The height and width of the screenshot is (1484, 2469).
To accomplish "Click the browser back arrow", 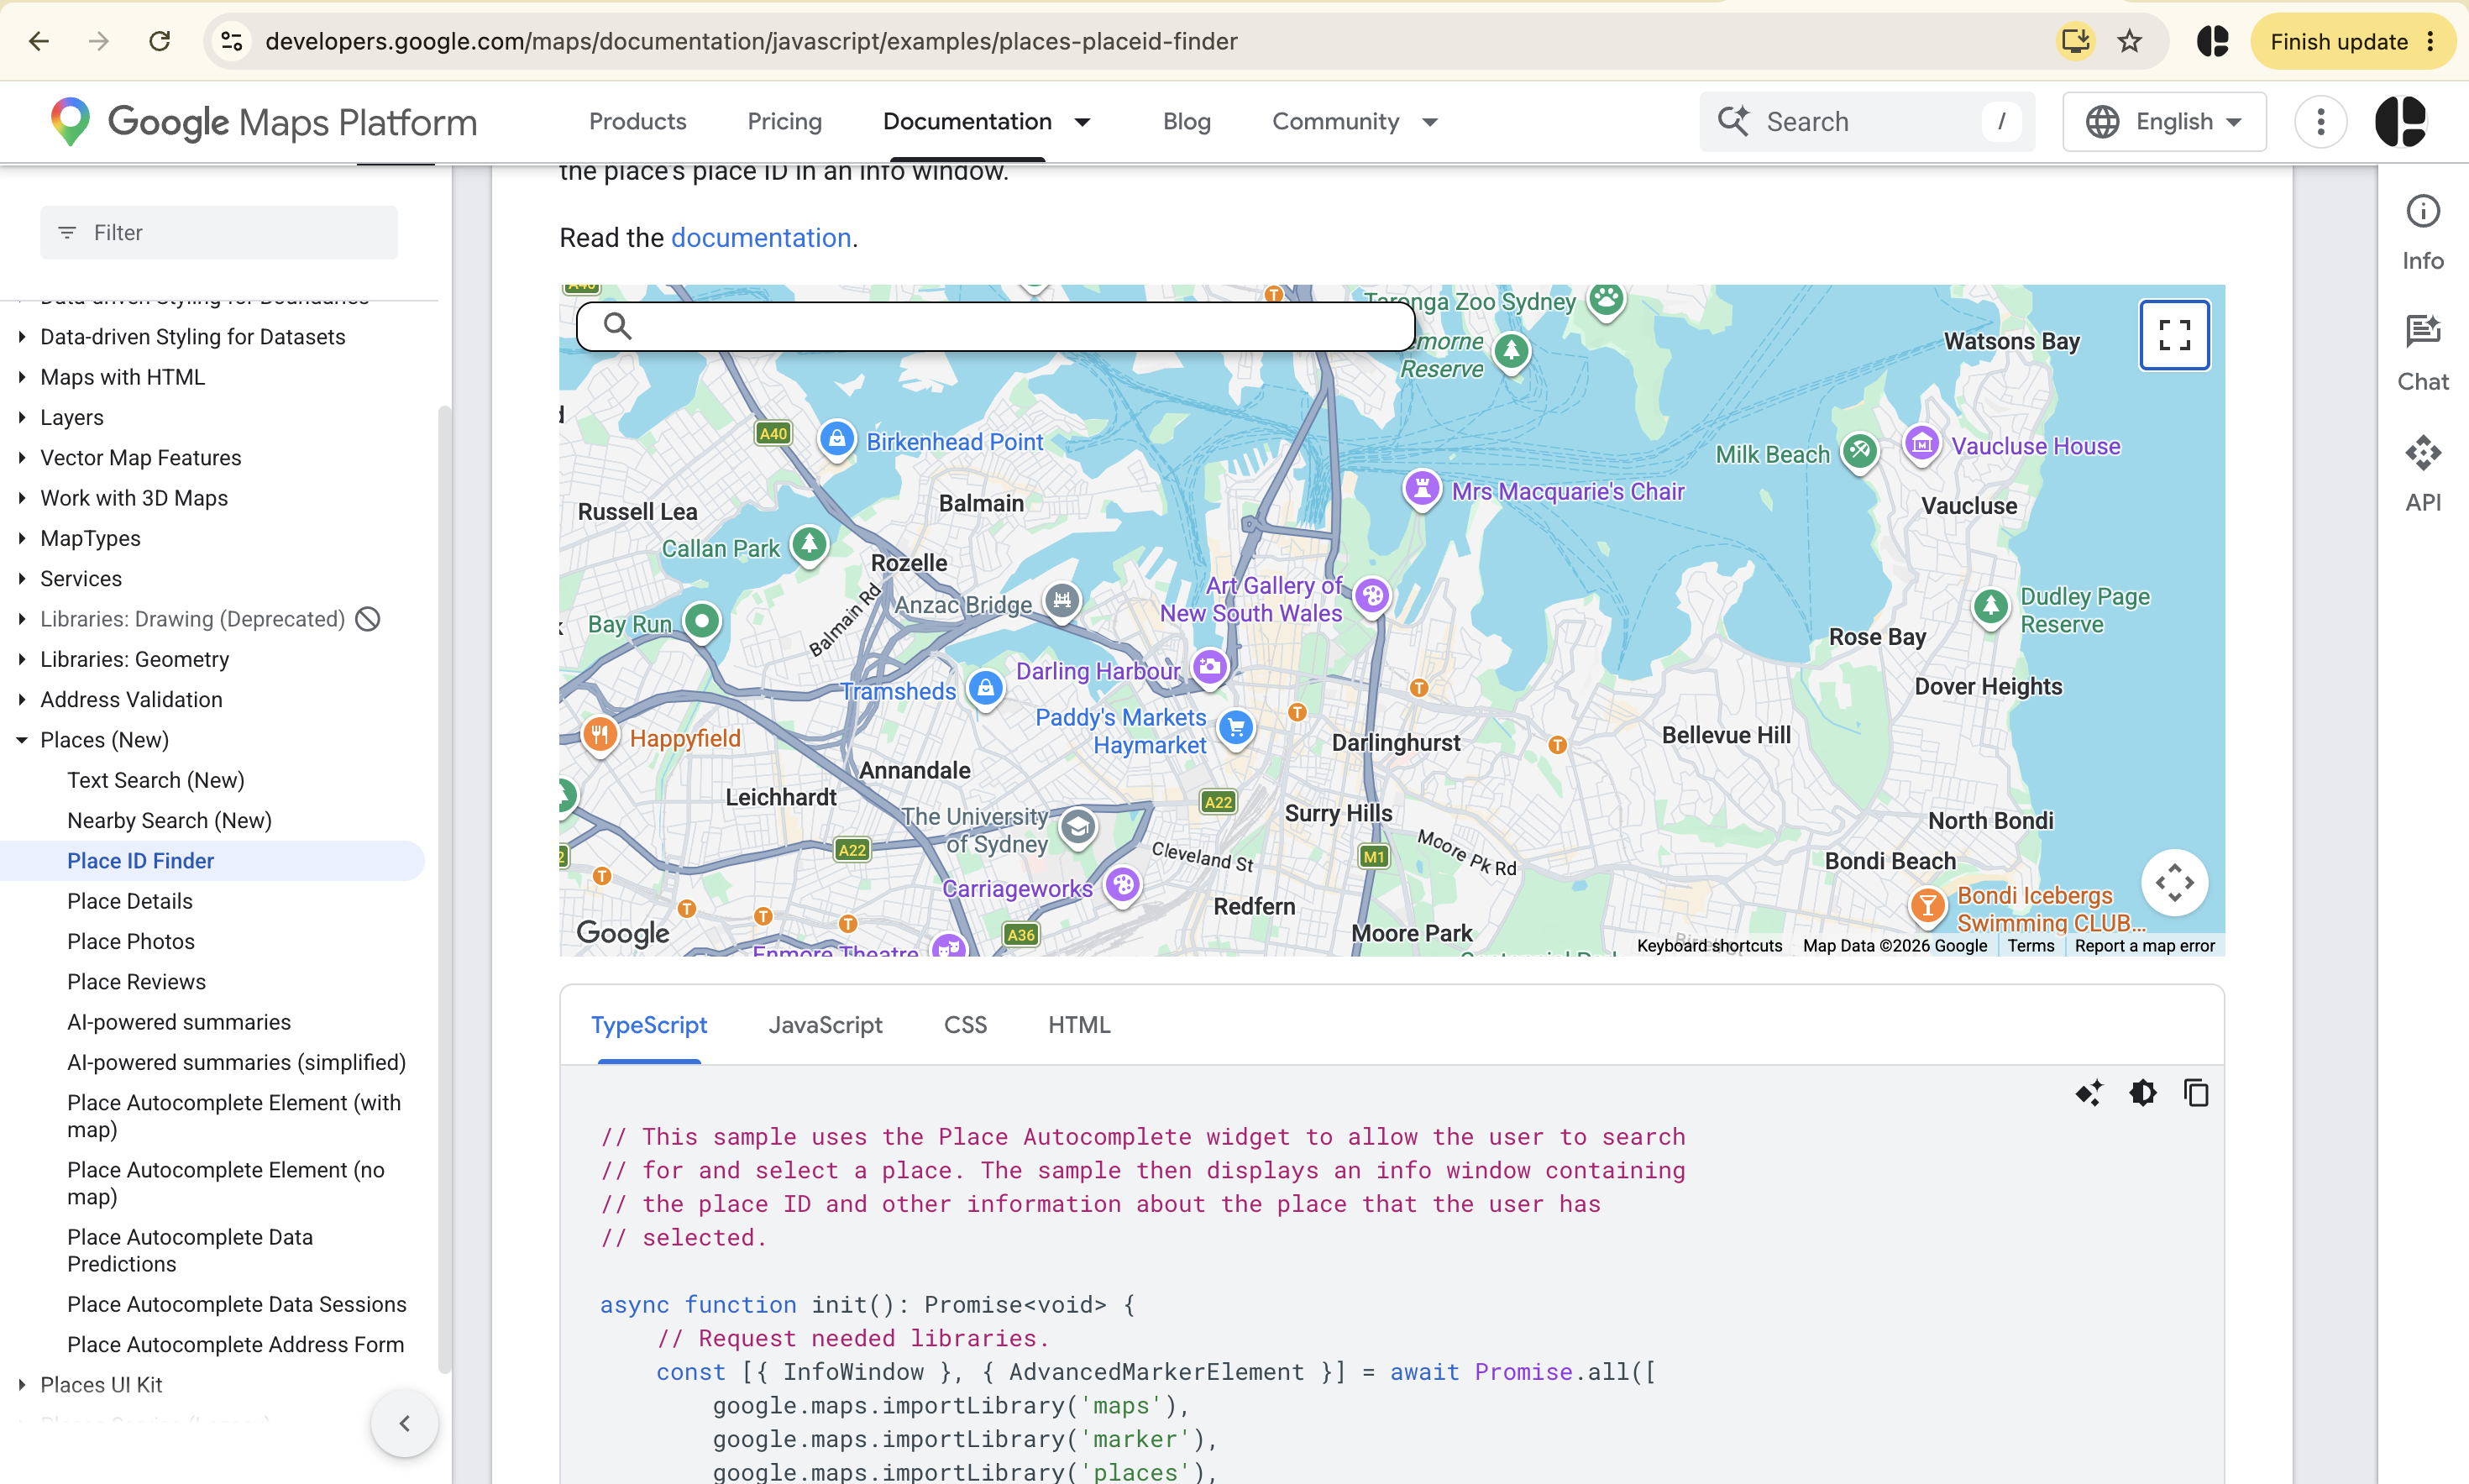I will tap(39, 41).
